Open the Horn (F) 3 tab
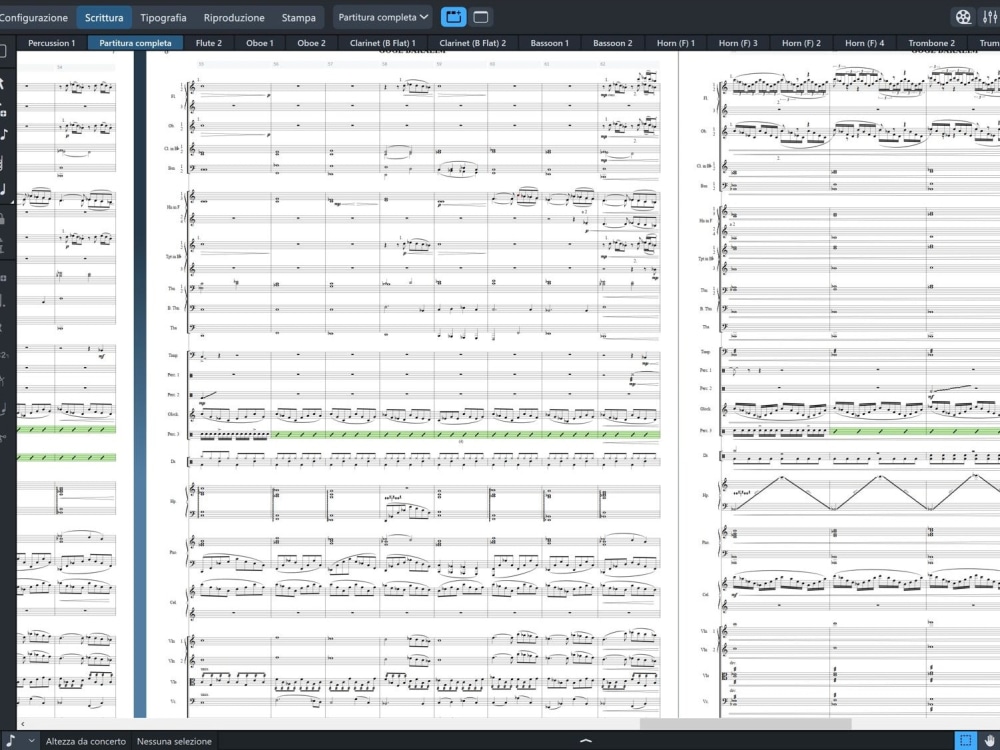The height and width of the screenshot is (750, 1000). pyautogui.click(x=738, y=43)
